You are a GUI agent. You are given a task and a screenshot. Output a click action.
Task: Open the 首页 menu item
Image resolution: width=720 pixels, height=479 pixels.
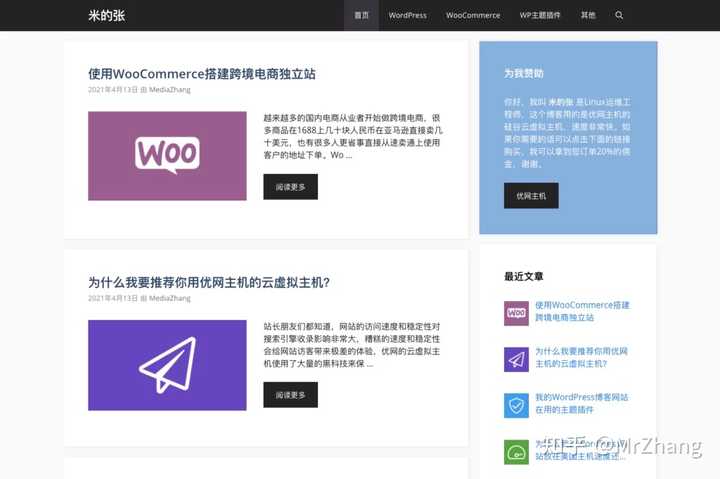[361, 15]
